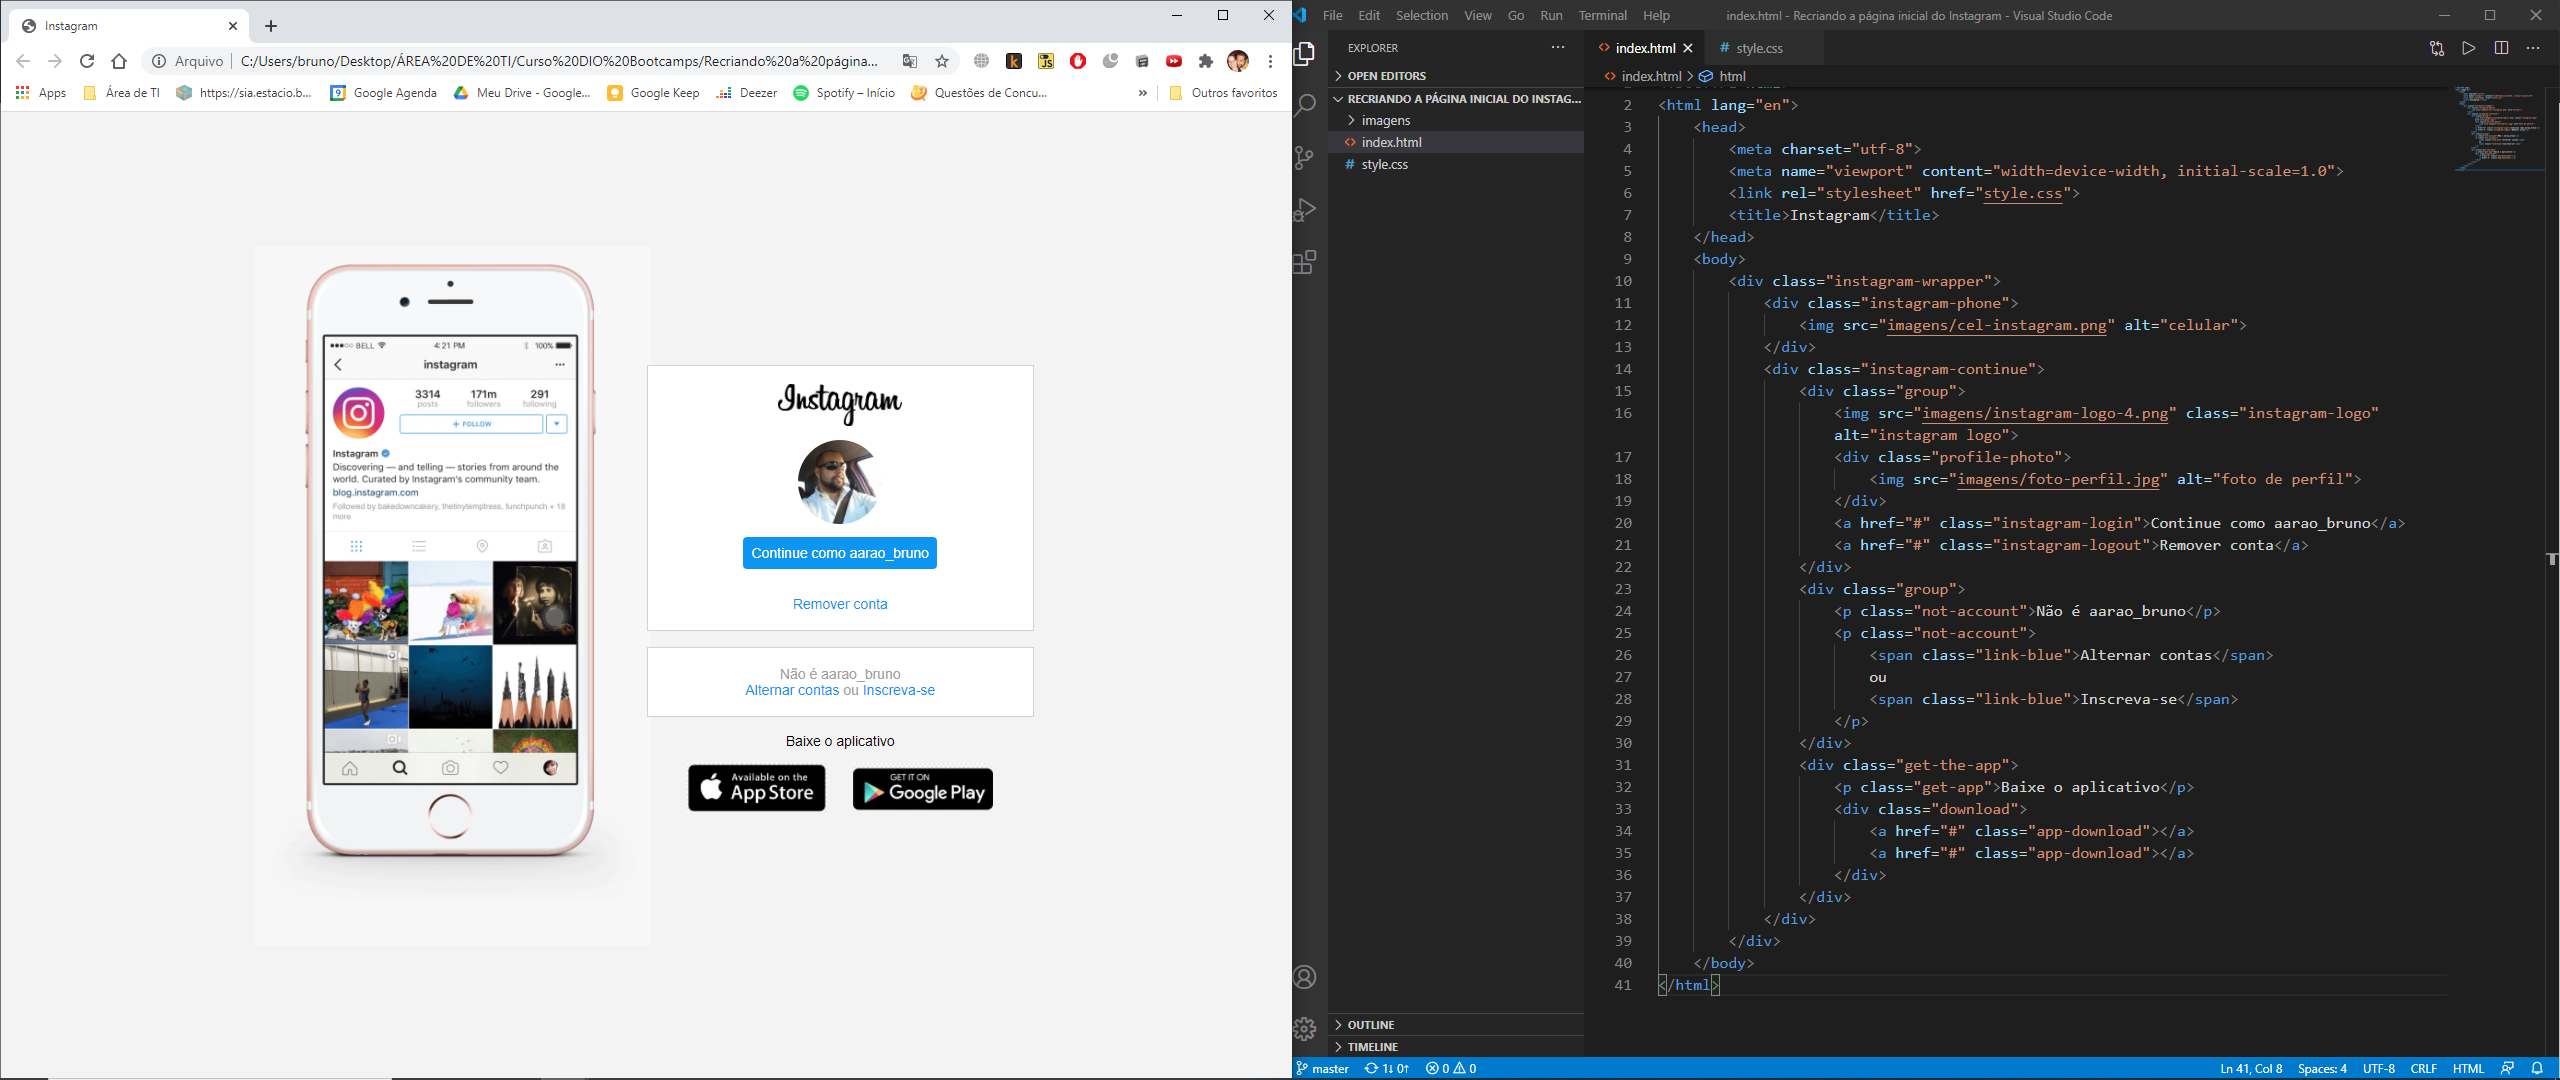
Task: Open the Manage gear menu
Action: coord(1303,1028)
